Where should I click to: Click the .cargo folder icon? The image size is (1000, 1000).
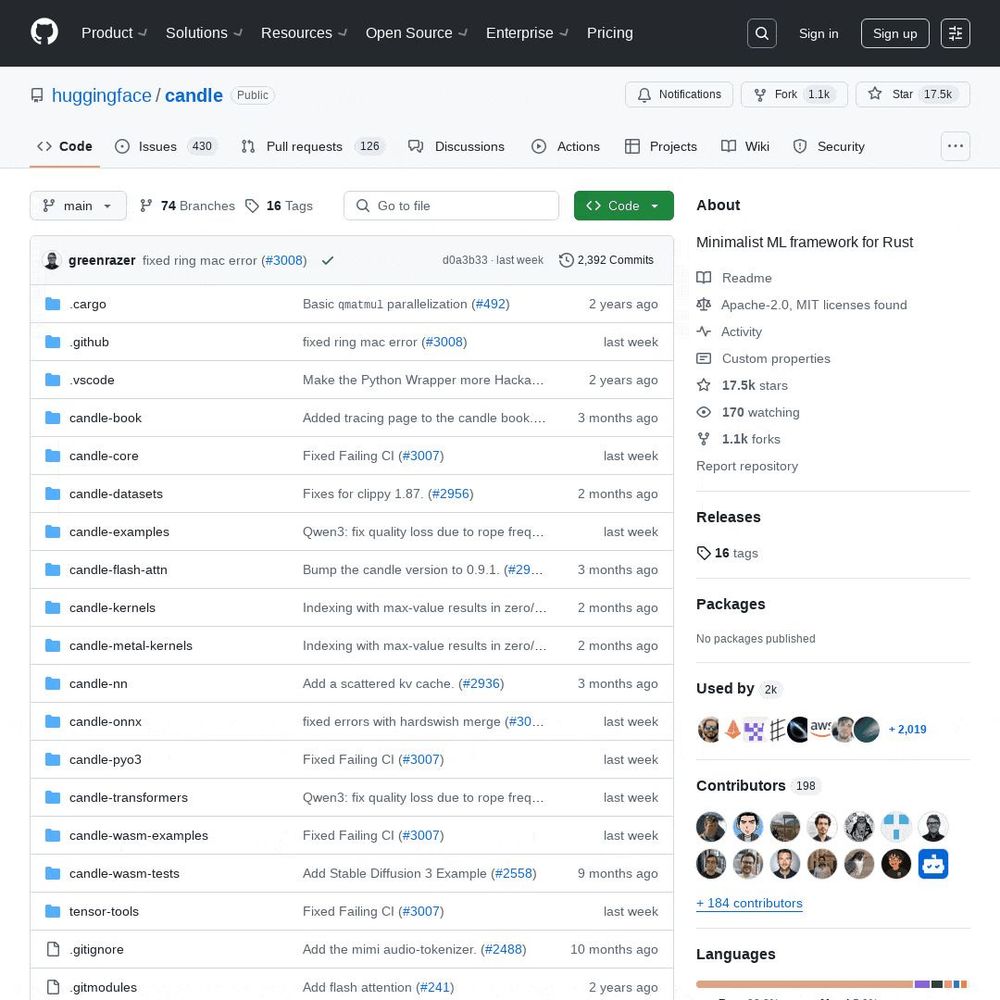pyautogui.click(x=53, y=304)
